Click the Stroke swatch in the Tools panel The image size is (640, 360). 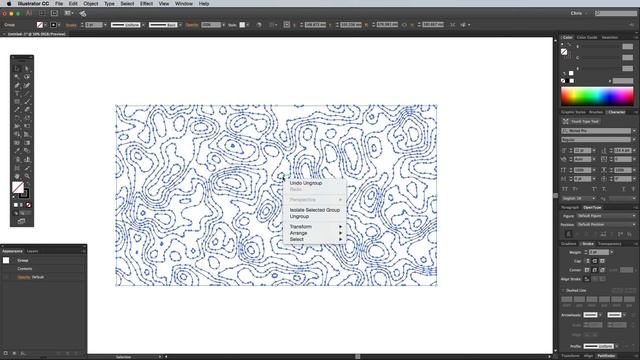[24, 194]
